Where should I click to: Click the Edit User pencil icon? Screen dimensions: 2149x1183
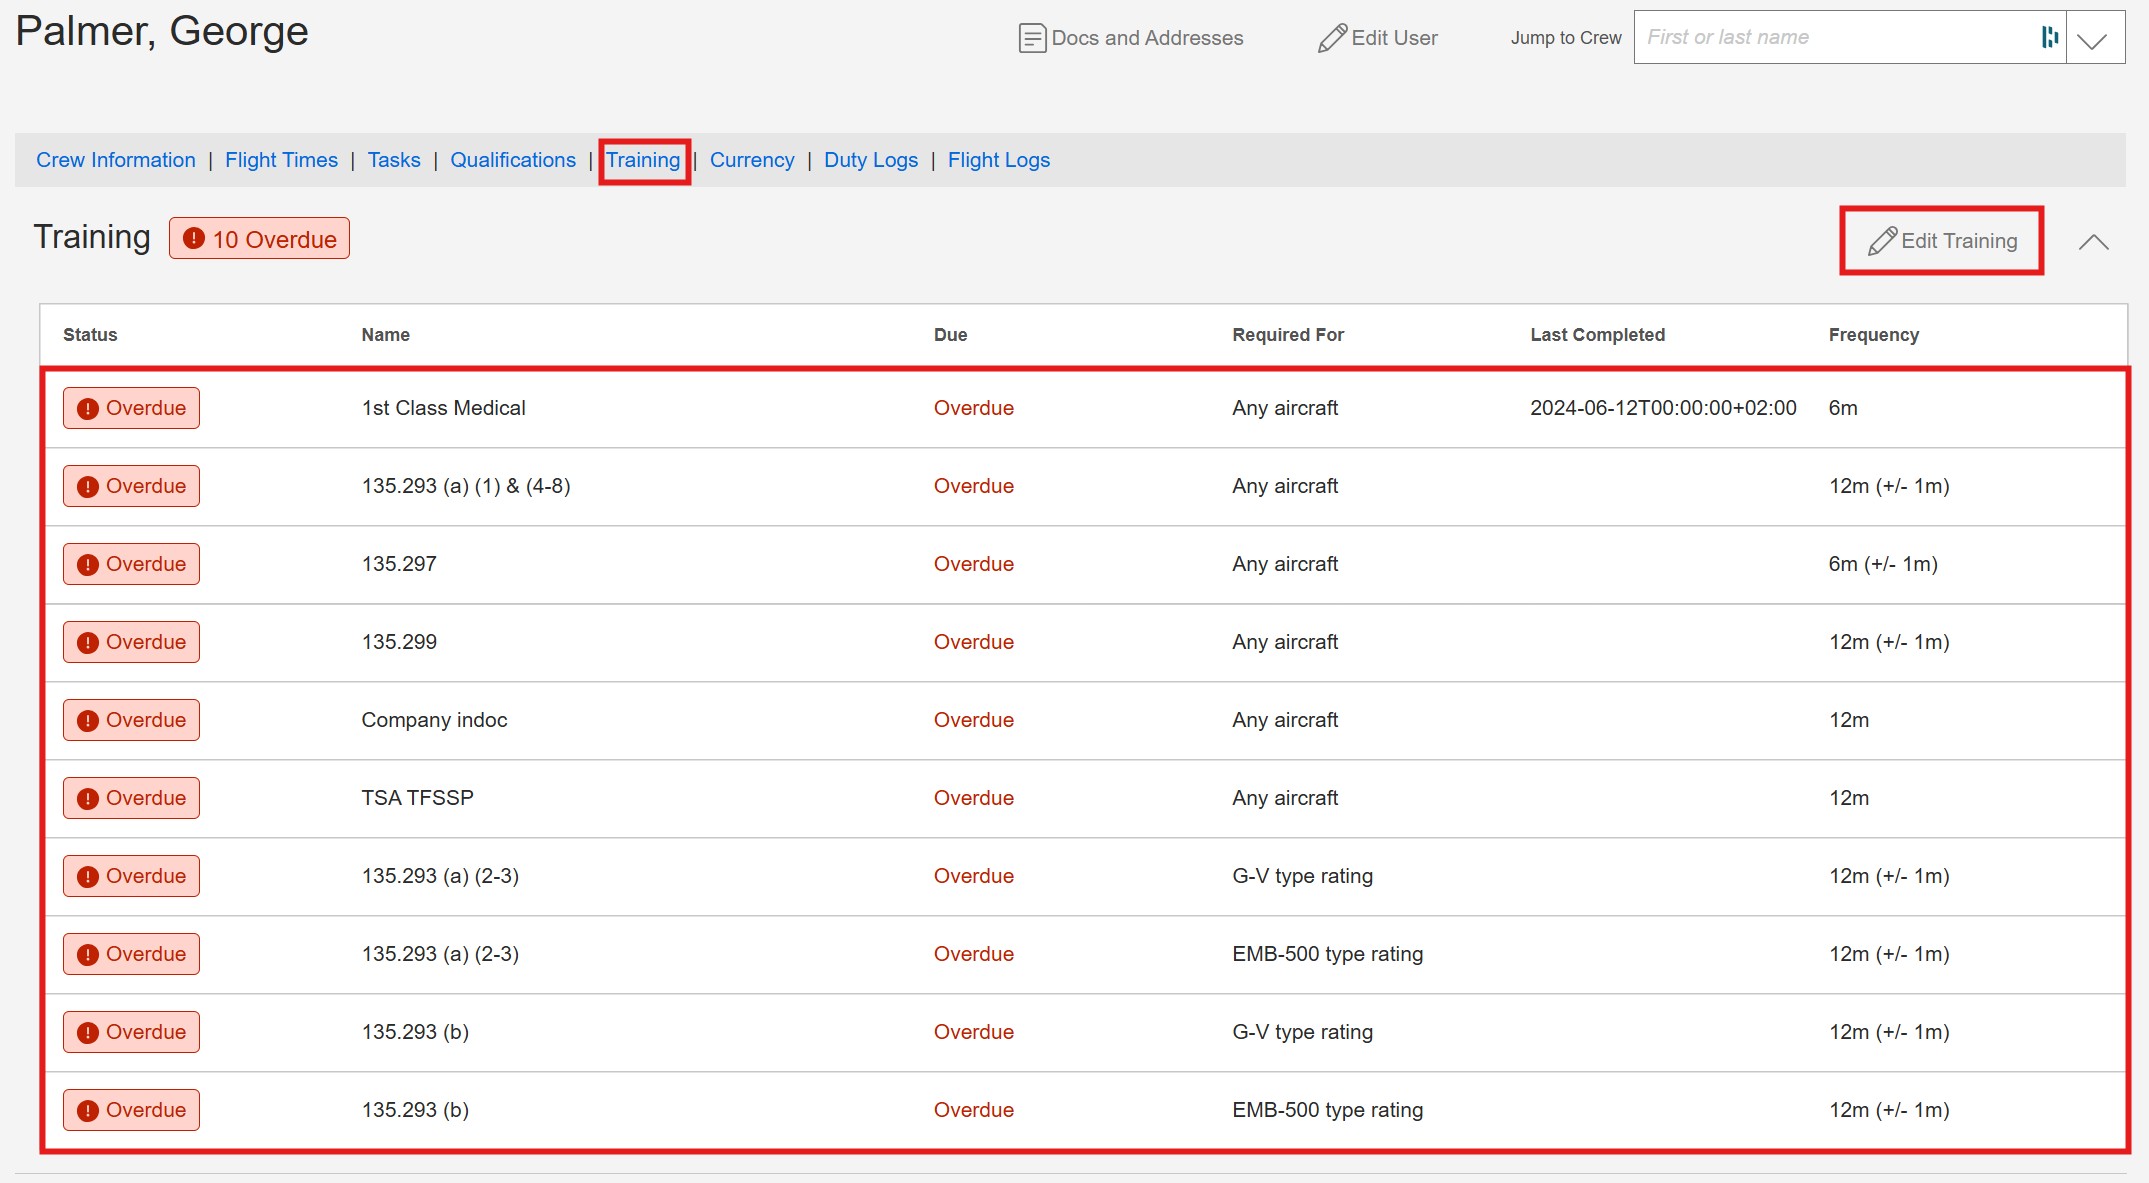click(1332, 38)
